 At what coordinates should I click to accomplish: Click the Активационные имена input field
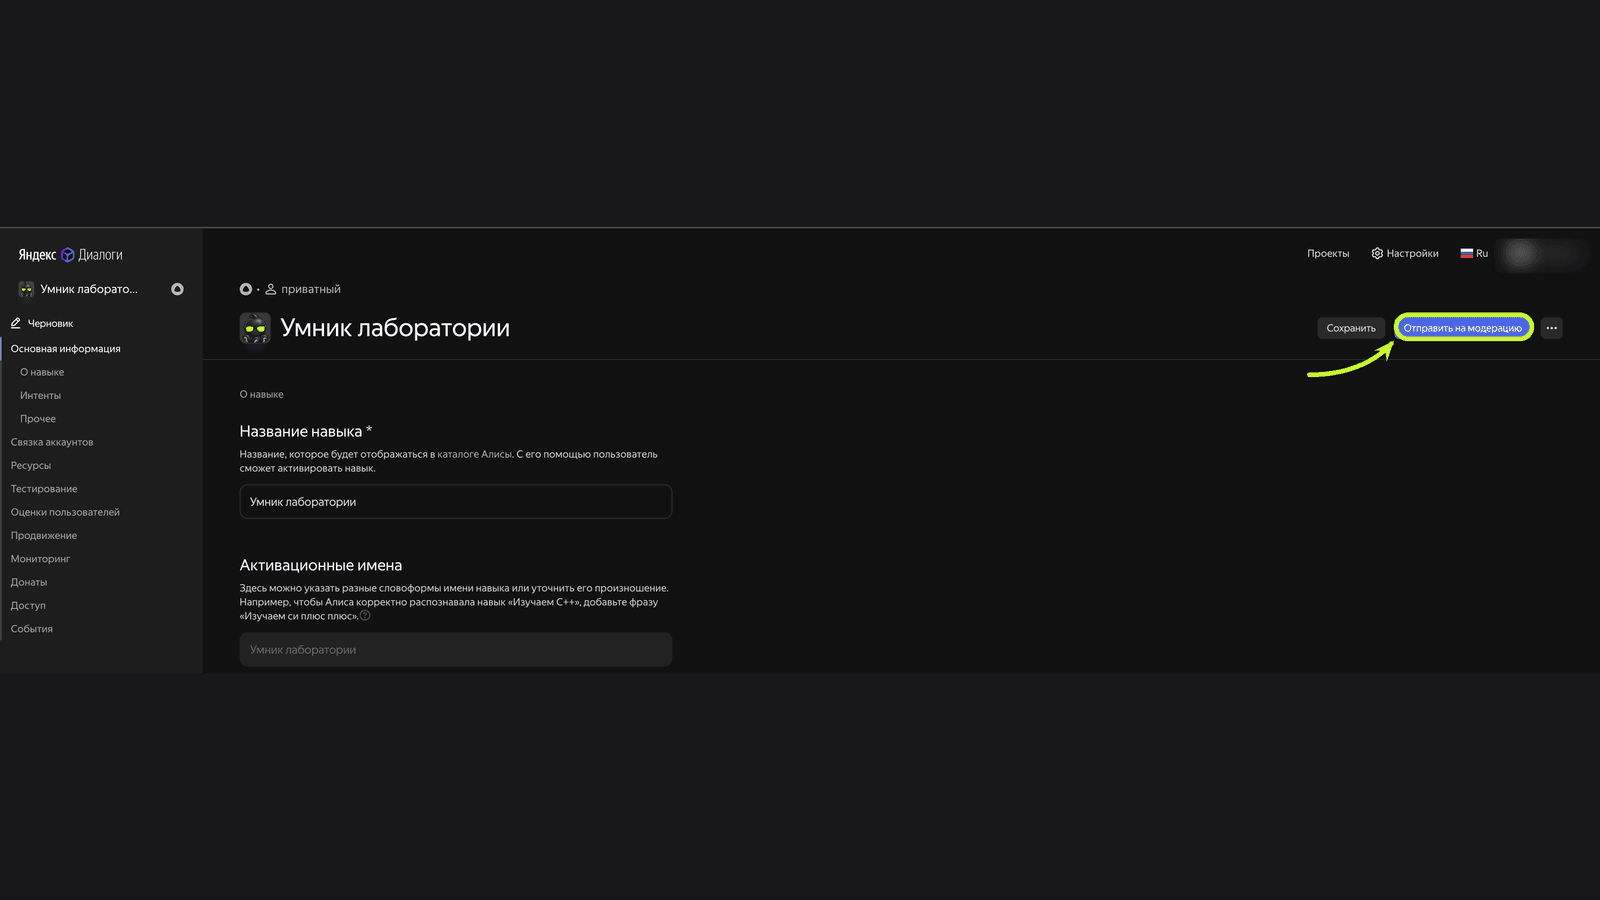click(x=456, y=650)
